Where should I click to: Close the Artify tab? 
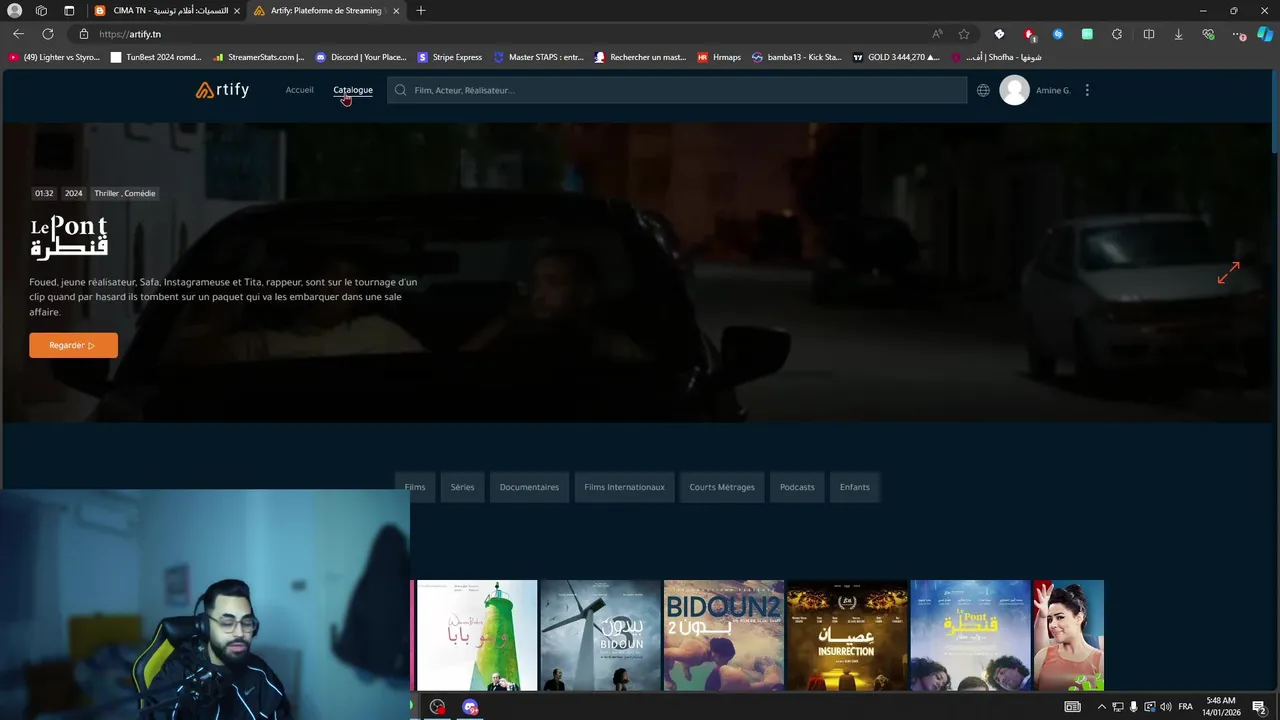coord(397,11)
